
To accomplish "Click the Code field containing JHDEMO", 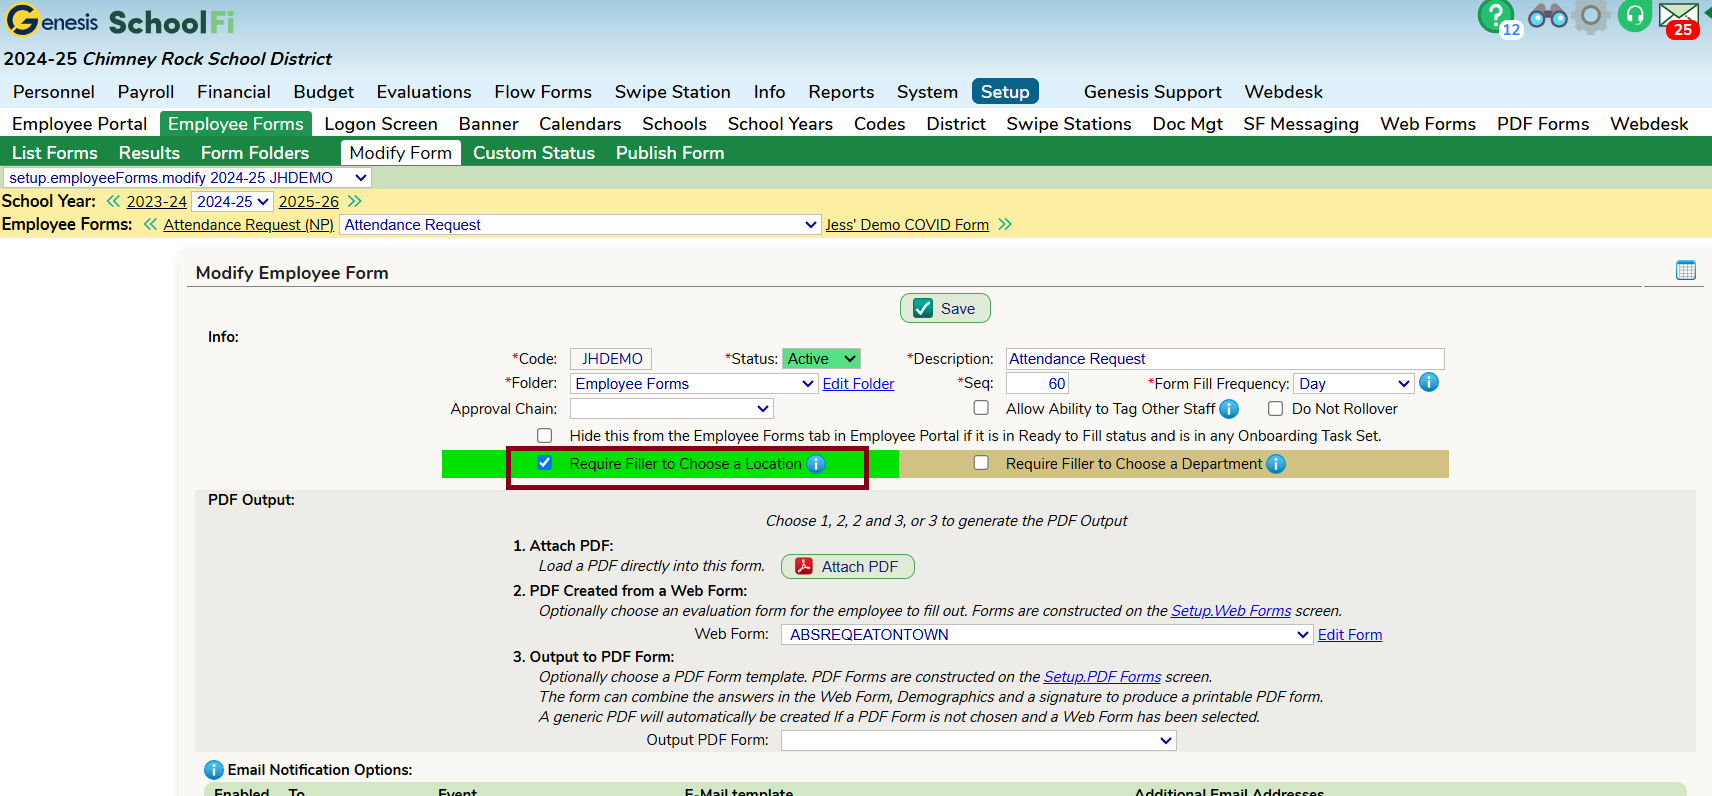I will coord(611,359).
